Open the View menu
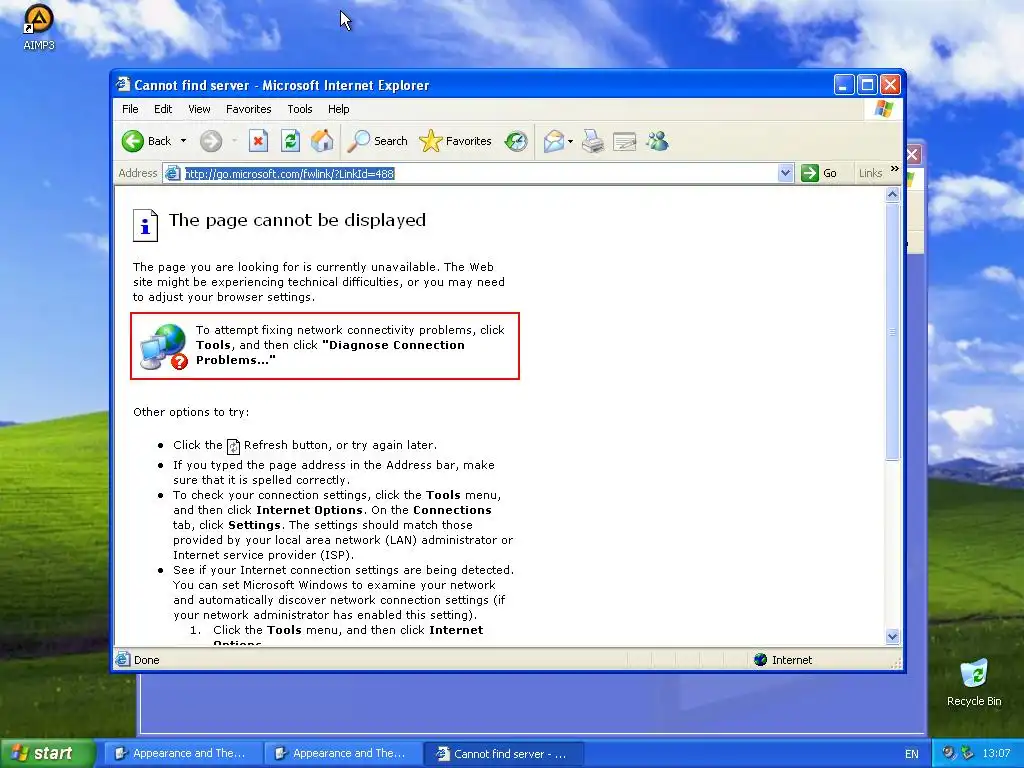The width and height of the screenshot is (1024, 768). pyautogui.click(x=199, y=109)
